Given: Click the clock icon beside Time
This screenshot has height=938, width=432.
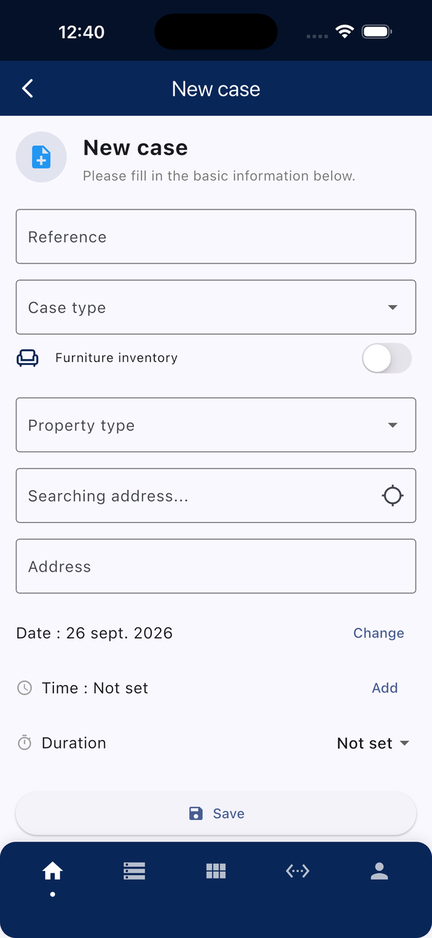Looking at the screenshot, I should [x=25, y=688].
